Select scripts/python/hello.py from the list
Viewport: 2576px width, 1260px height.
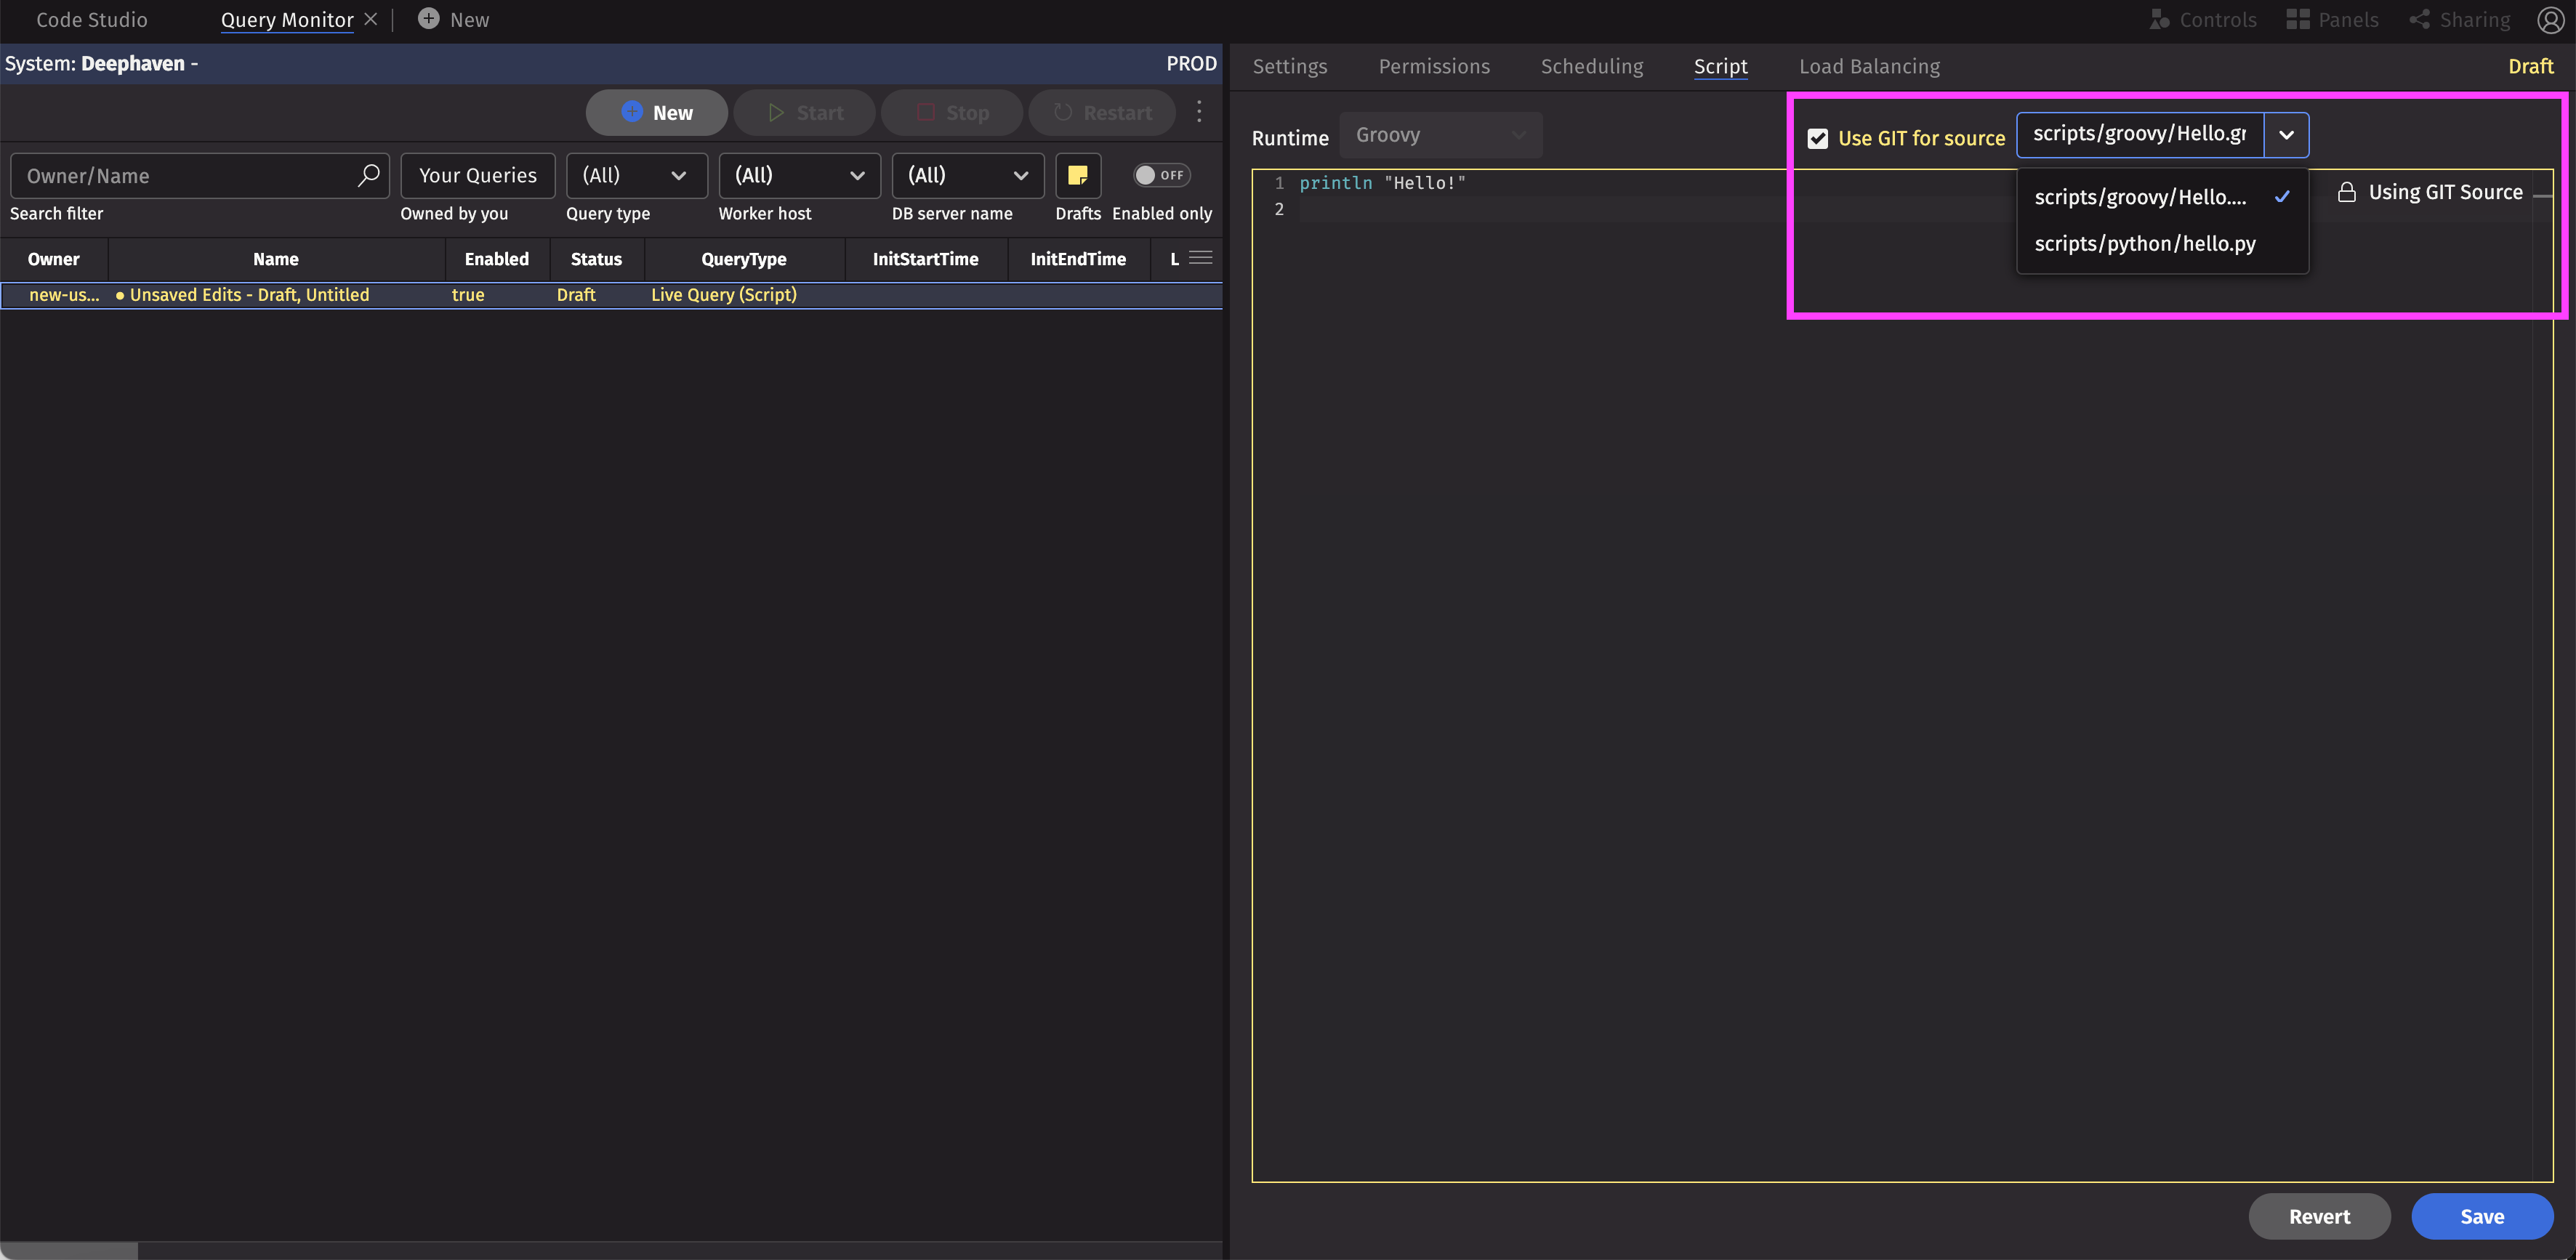tap(2144, 243)
